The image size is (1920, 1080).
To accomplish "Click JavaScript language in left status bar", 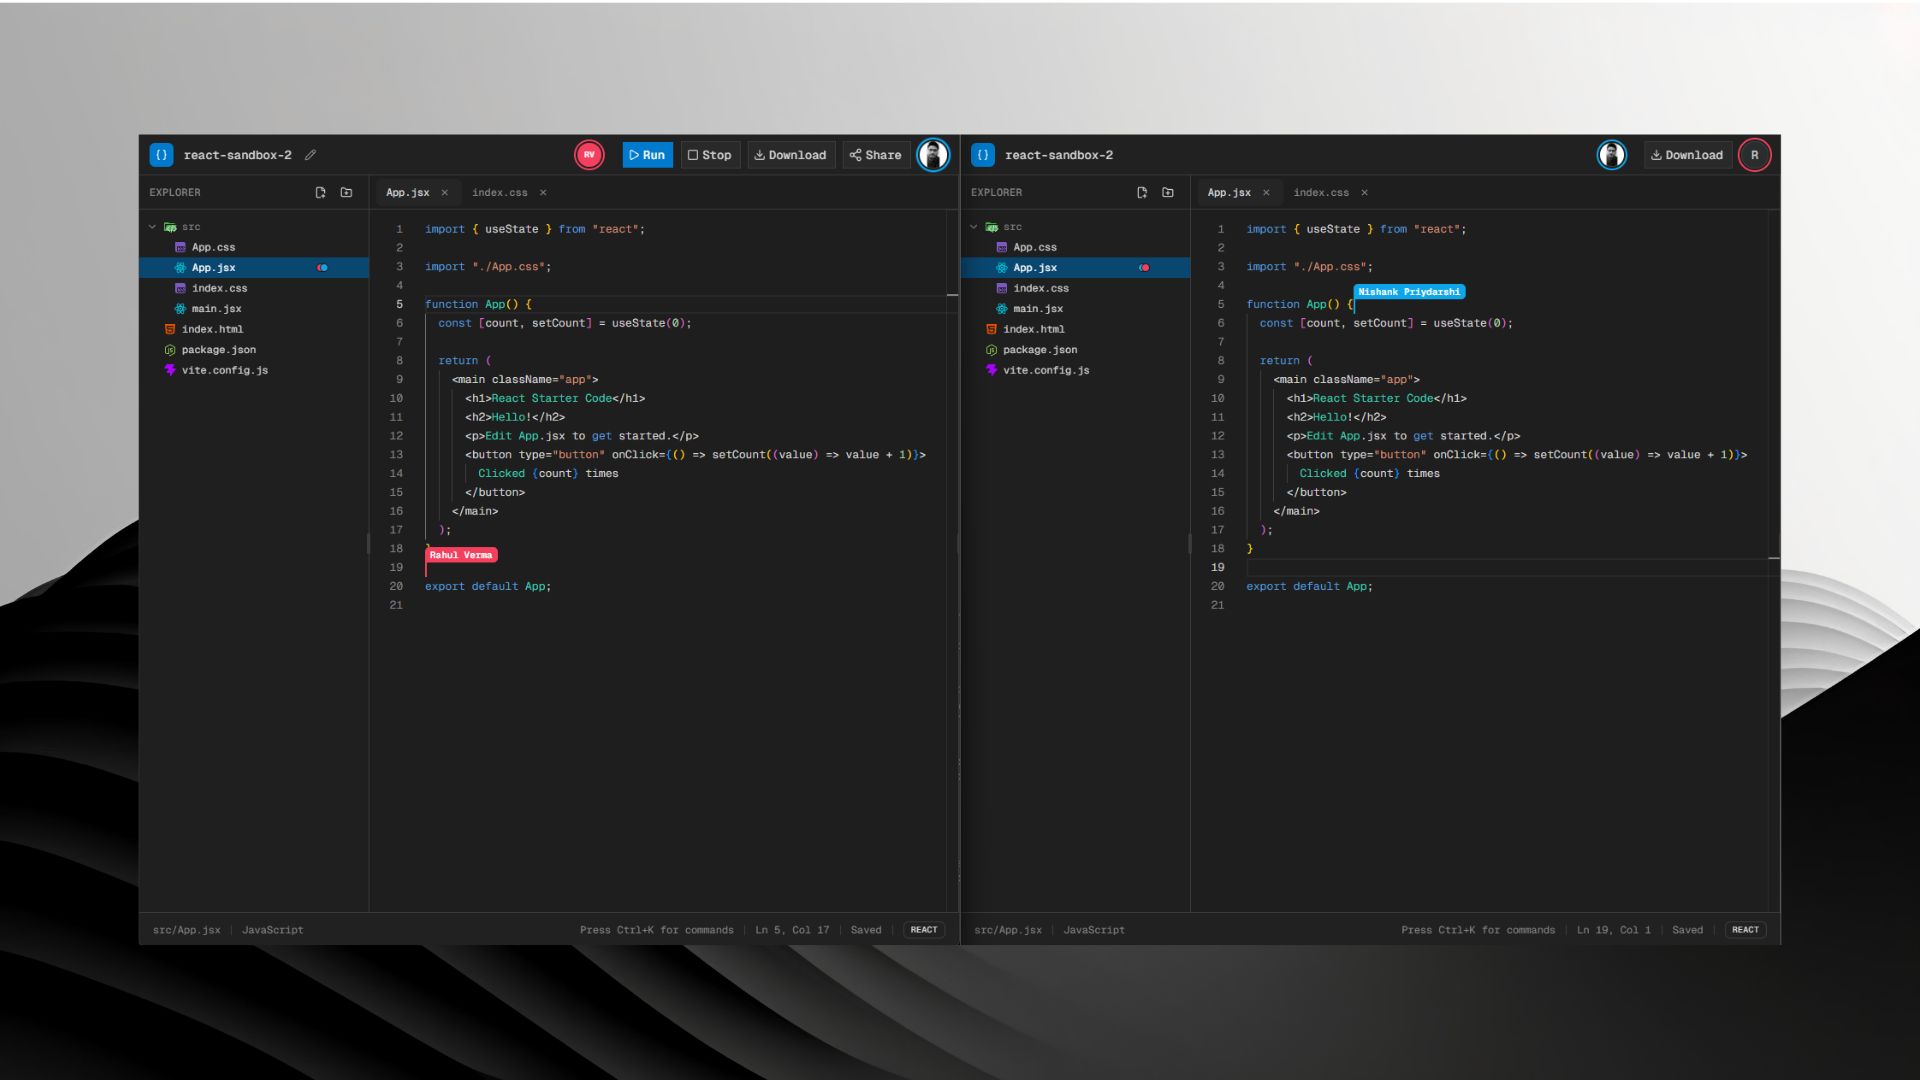I will coord(272,930).
